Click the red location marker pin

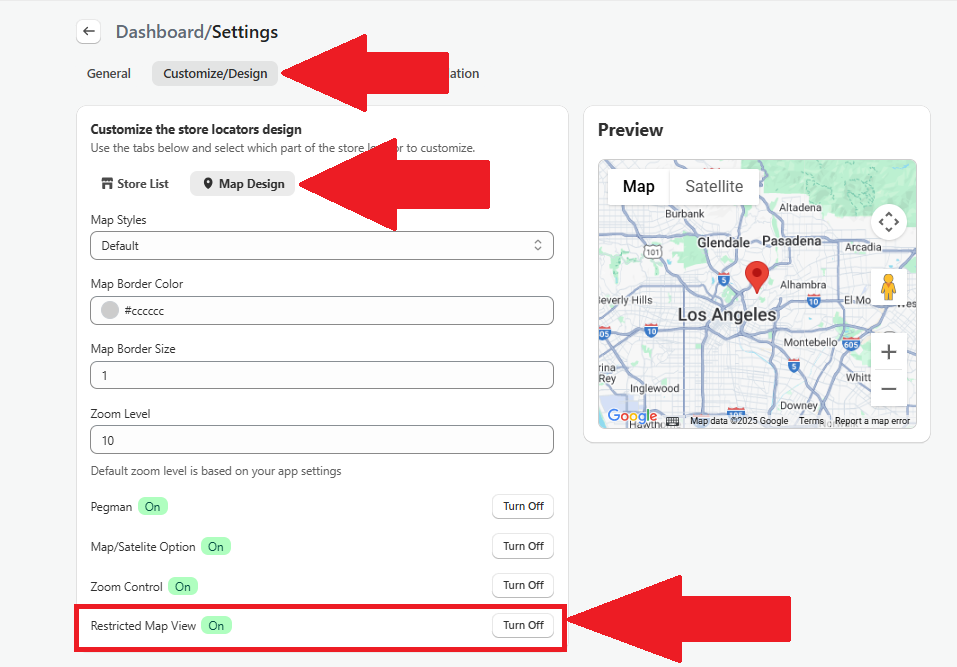click(757, 276)
